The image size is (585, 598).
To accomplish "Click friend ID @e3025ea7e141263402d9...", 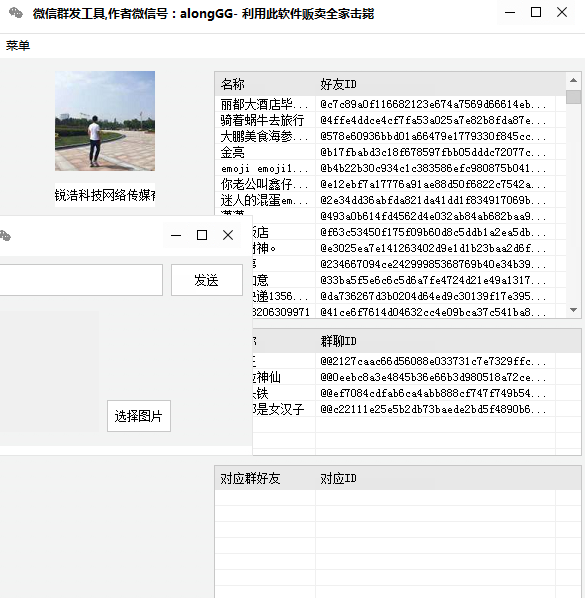I will coord(433,248).
